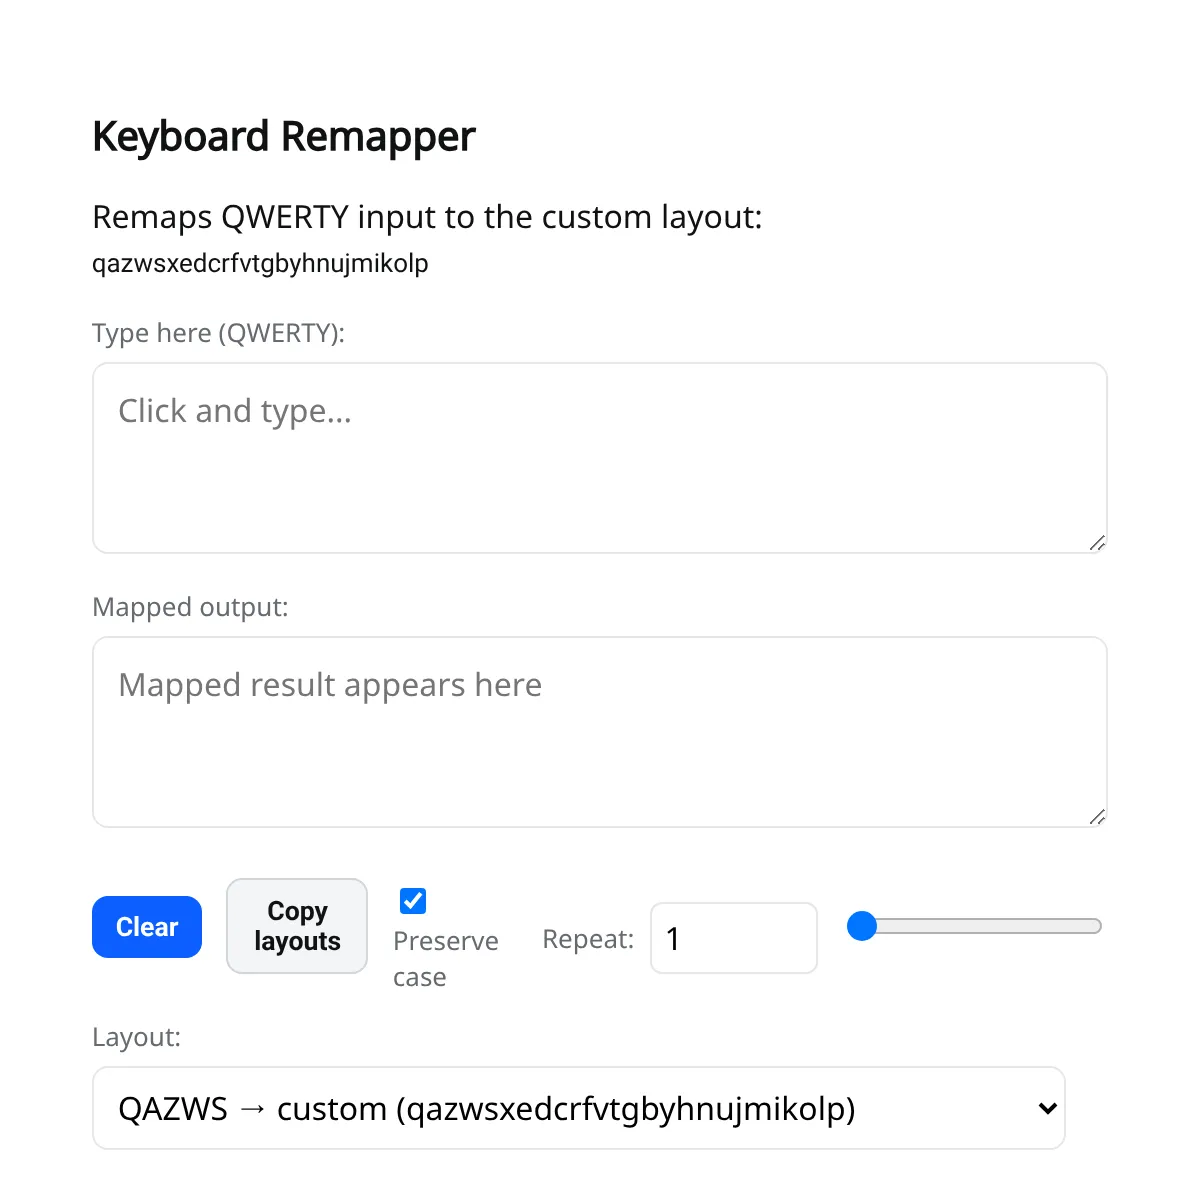Screen dimensions: 1200x1200
Task: Click the 'Remaps QWERTY input' description text
Action: [427, 217]
